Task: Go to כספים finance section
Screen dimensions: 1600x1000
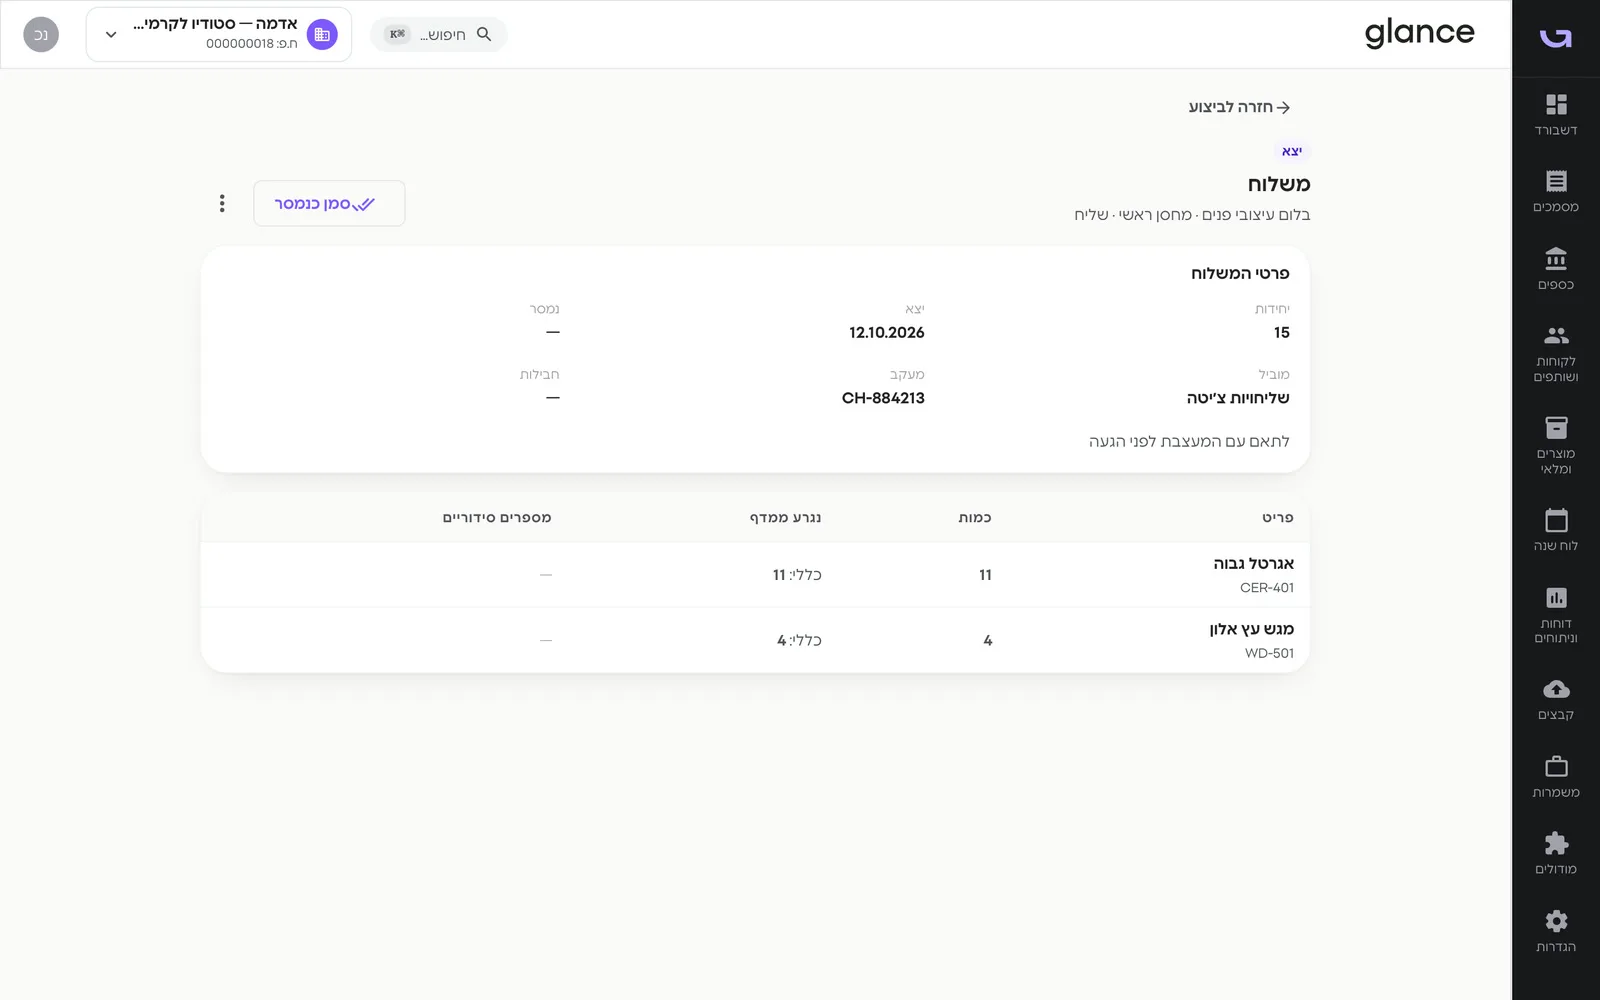Action: (1556, 270)
